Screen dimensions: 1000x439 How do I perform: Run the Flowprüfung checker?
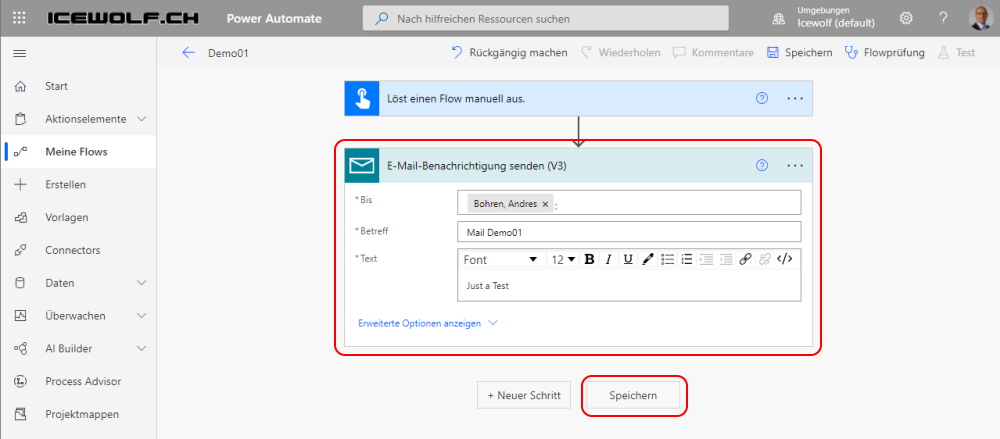(885, 53)
